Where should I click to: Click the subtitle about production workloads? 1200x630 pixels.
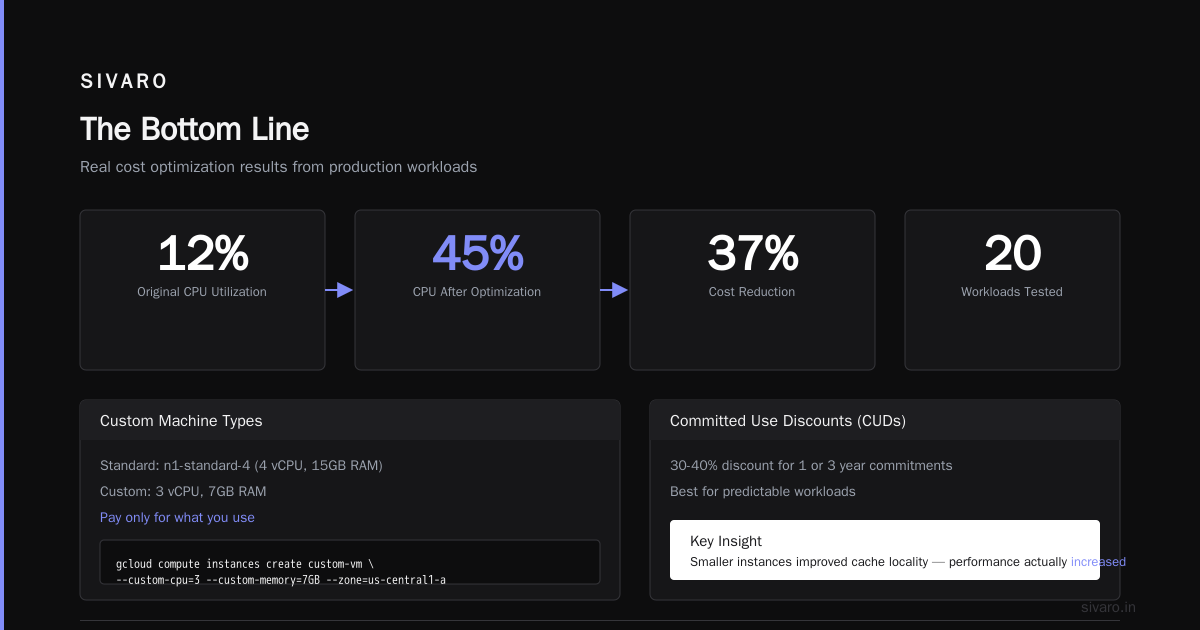278,167
